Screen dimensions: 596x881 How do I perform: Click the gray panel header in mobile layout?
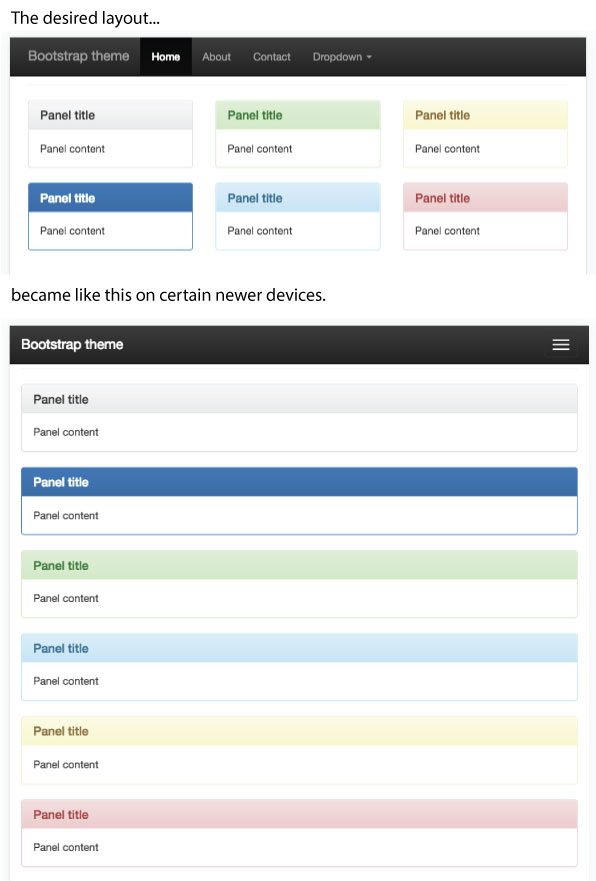[299, 399]
